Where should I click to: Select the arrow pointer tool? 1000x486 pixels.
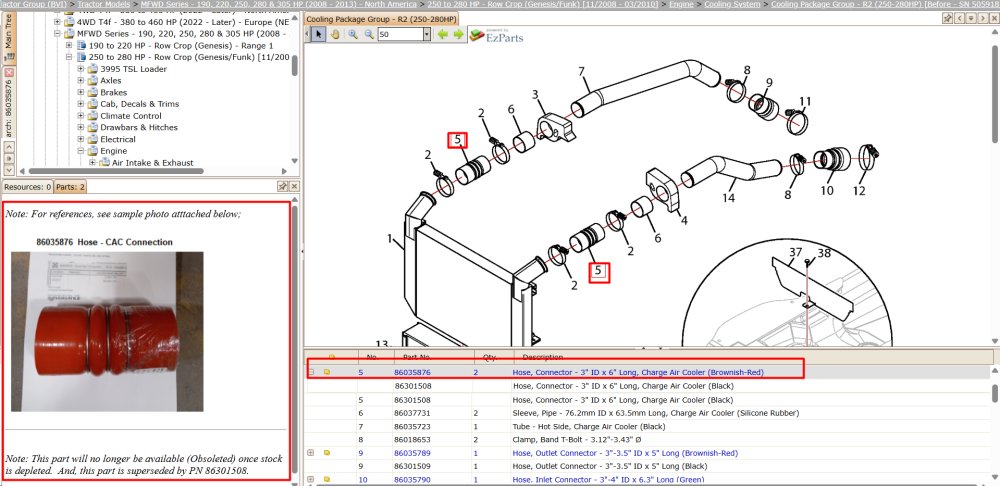coord(319,34)
